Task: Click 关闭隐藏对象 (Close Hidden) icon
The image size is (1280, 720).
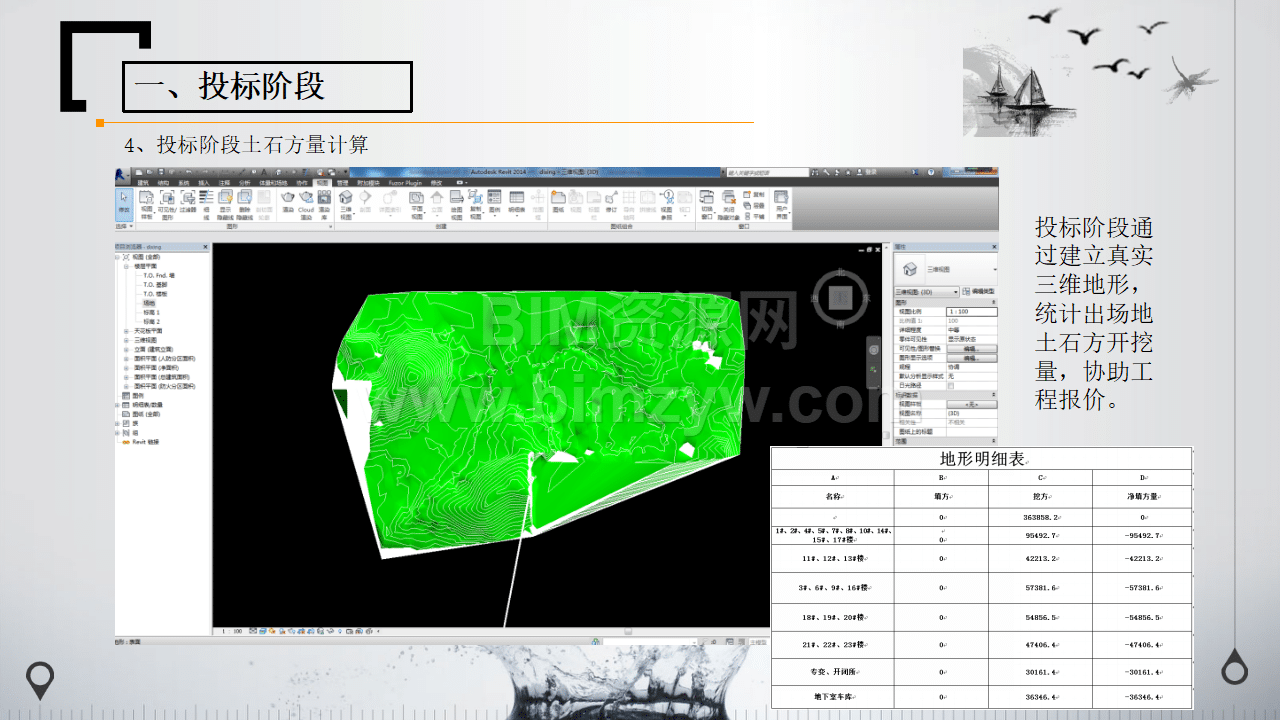Action: tap(728, 205)
